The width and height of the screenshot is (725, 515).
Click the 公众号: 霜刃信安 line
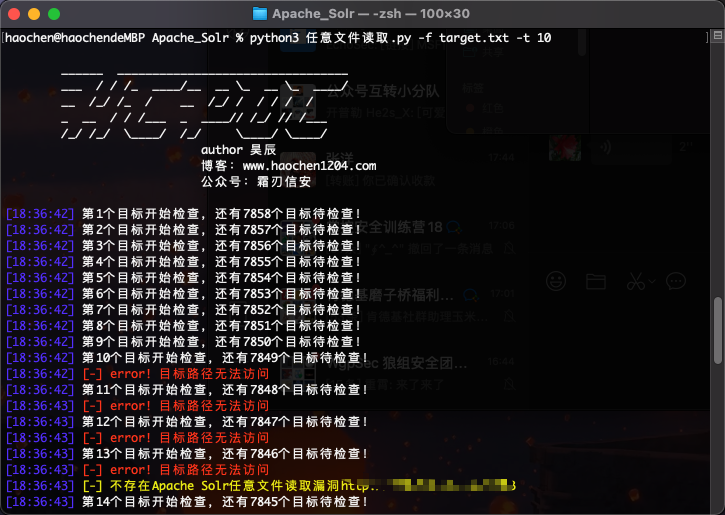[x=256, y=182]
